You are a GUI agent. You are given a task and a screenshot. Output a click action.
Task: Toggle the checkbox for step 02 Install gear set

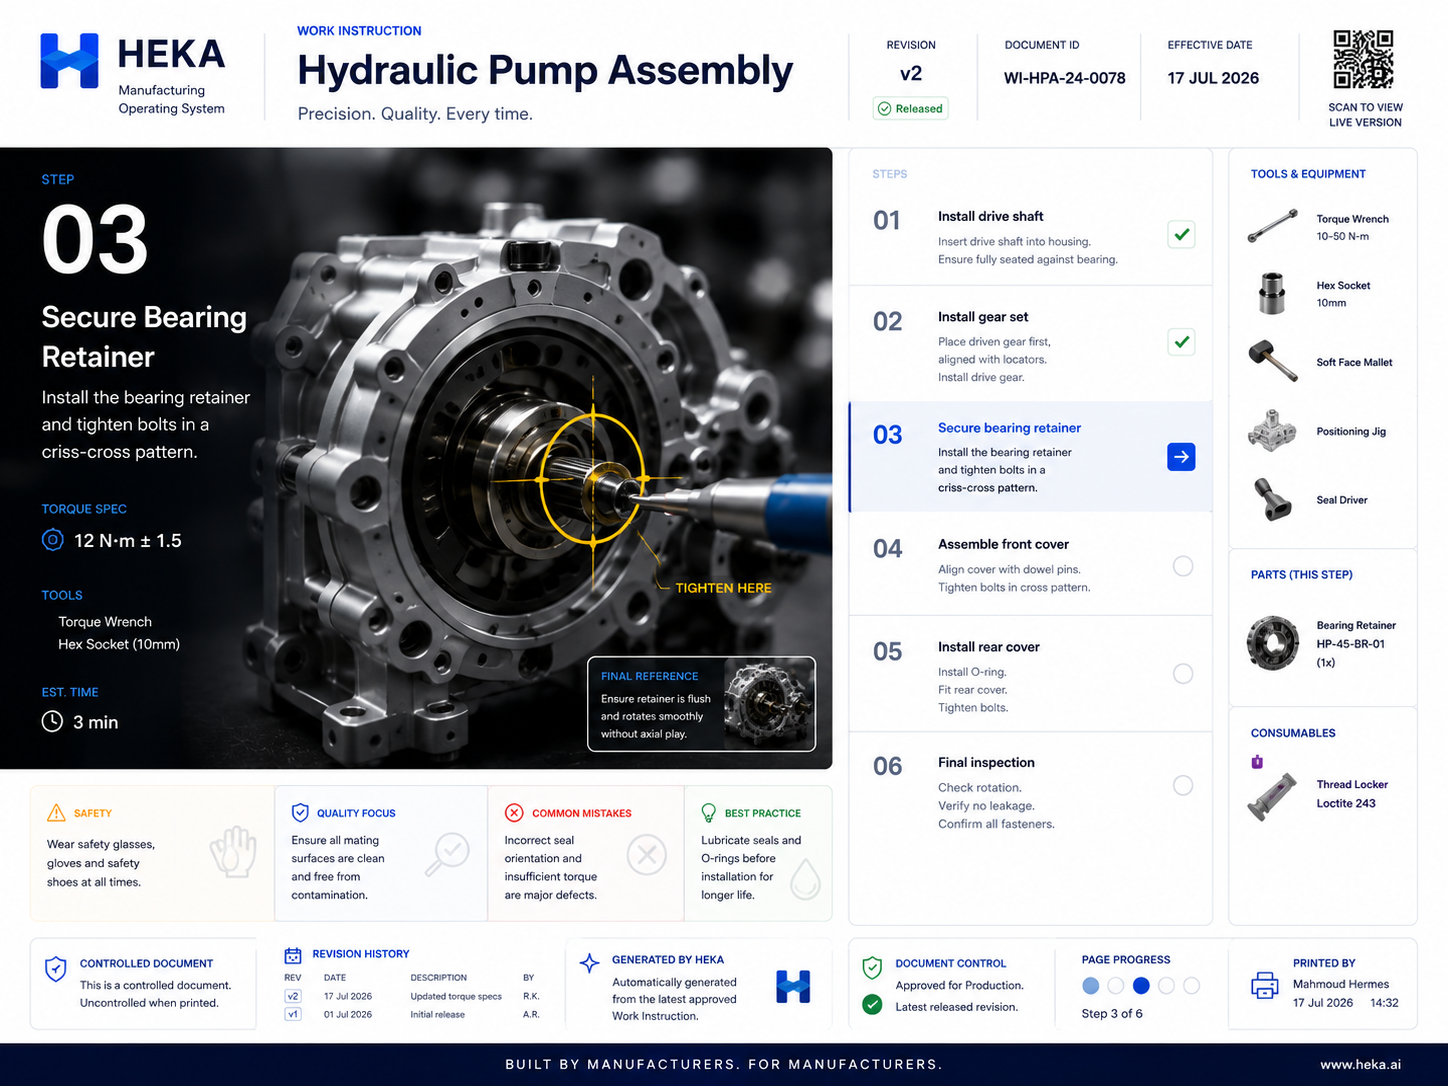(x=1181, y=342)
